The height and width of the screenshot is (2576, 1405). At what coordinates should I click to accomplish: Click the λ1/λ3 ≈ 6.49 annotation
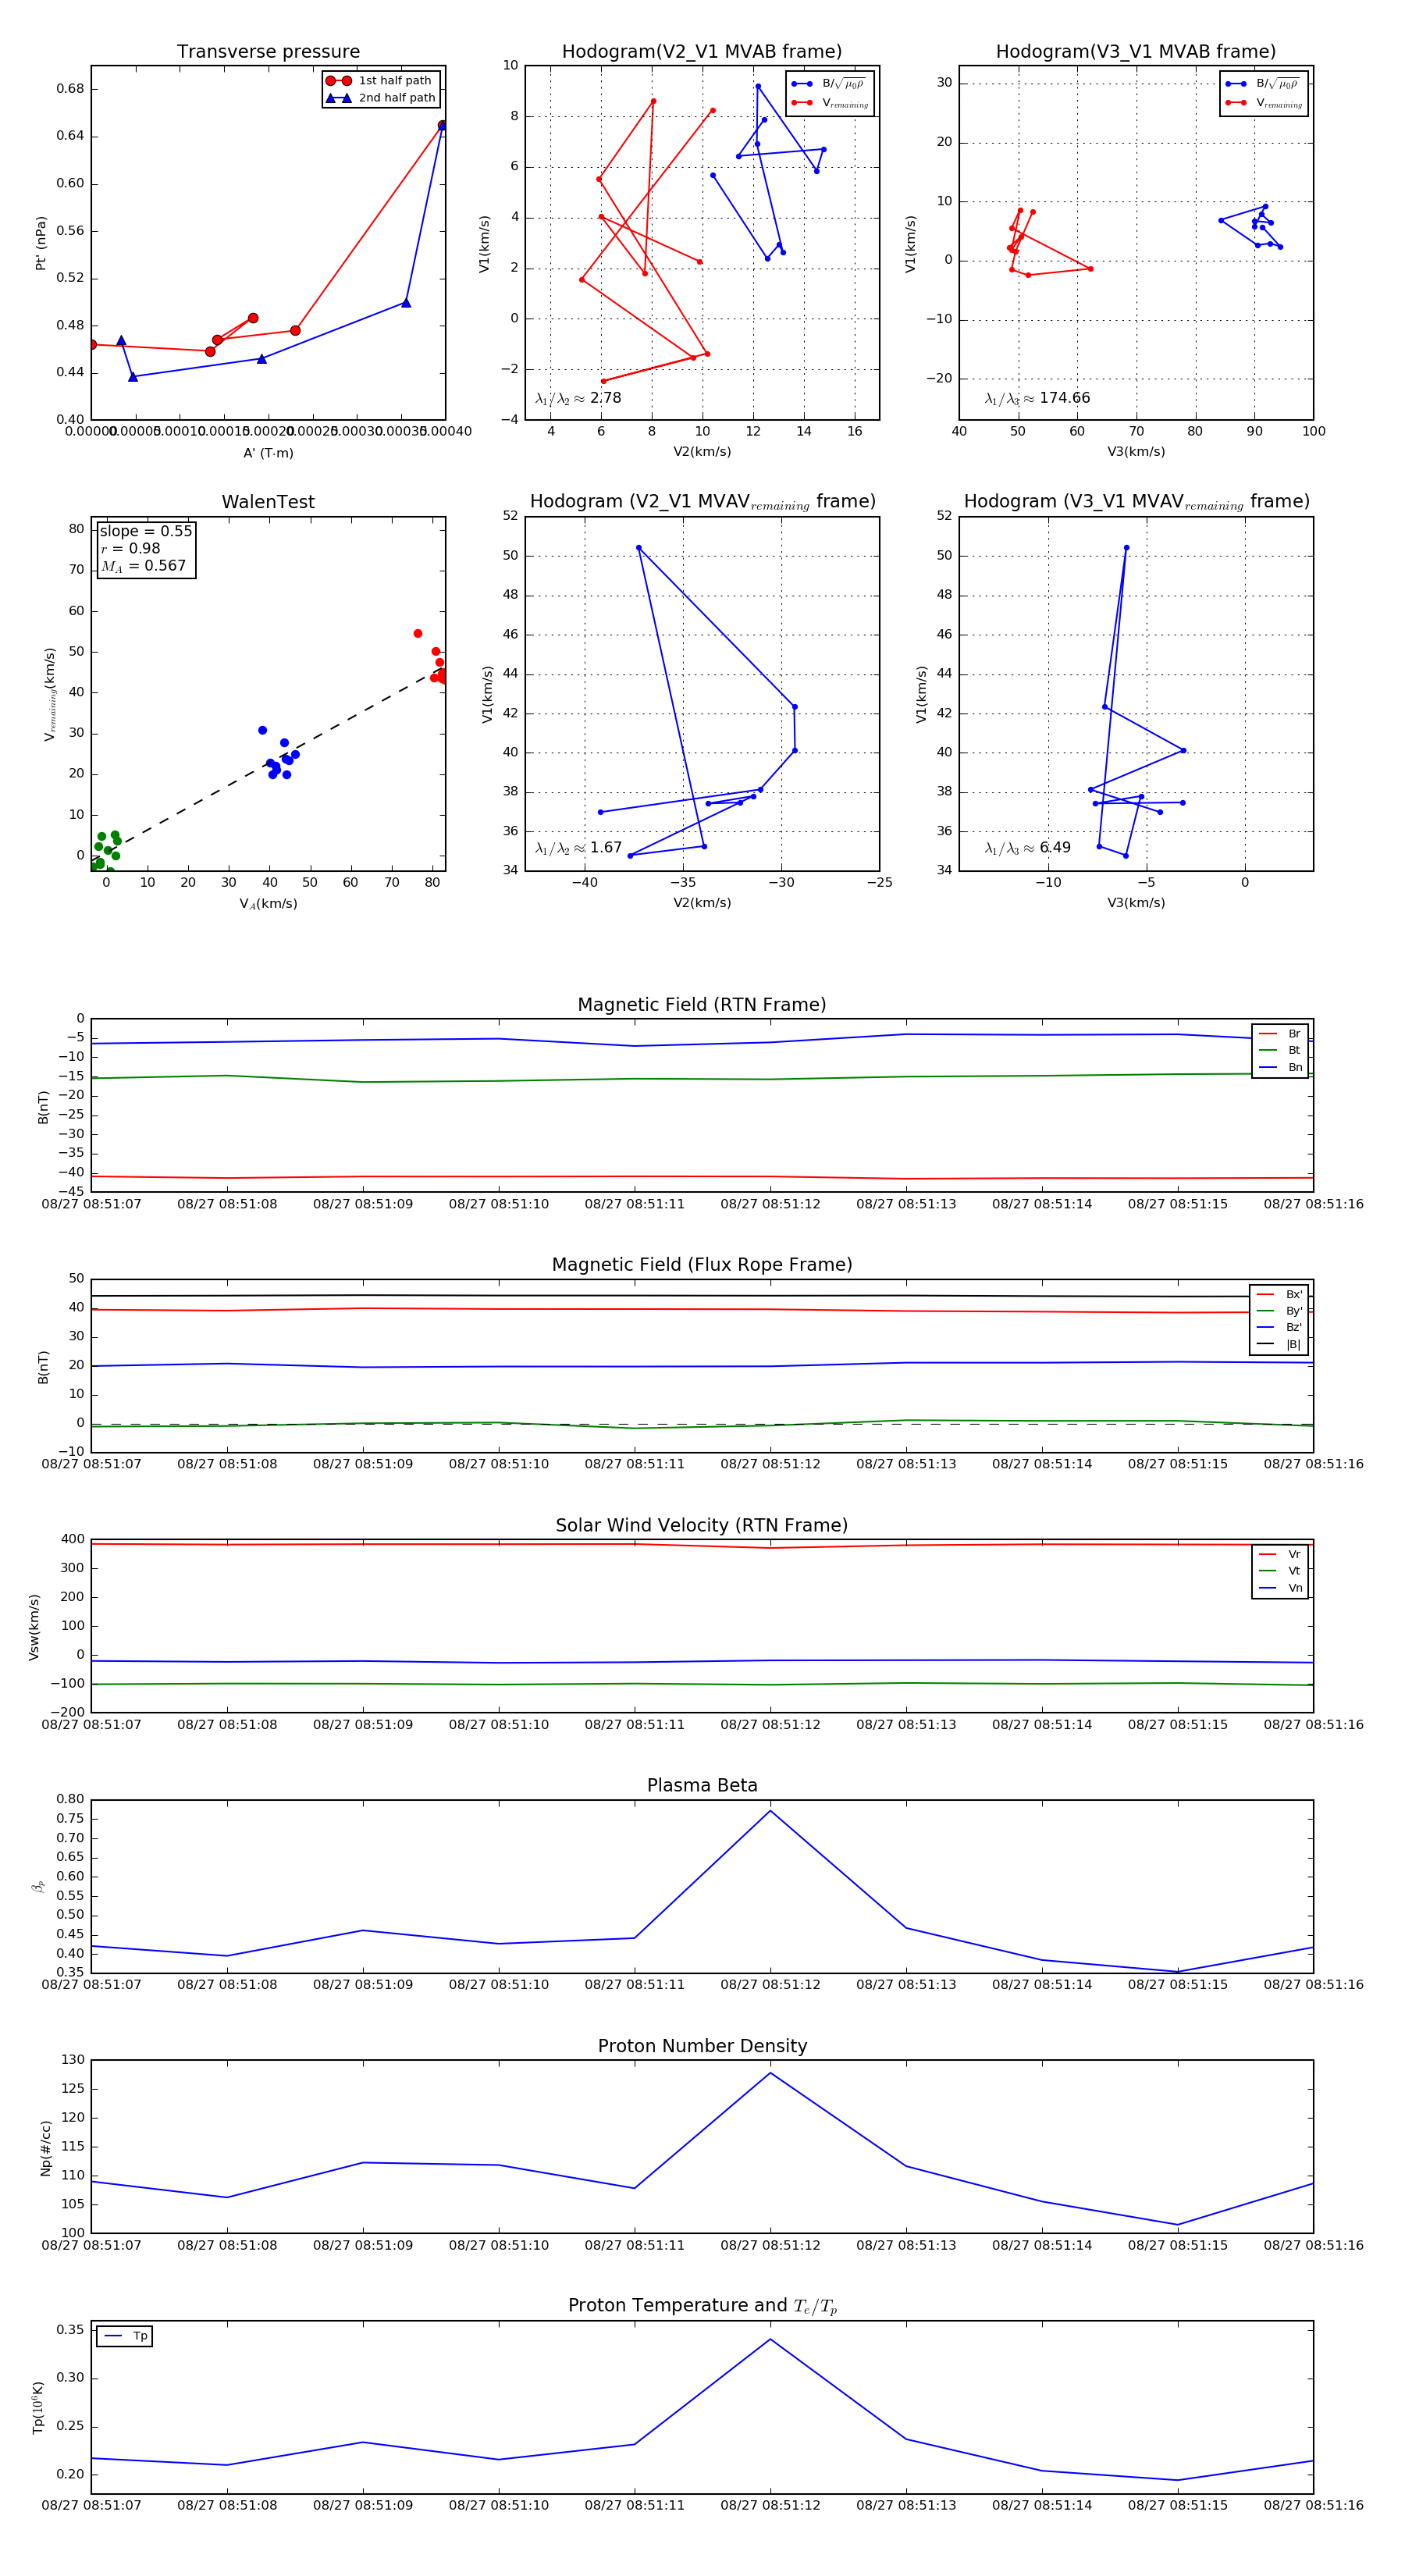tap(1028, 848)
